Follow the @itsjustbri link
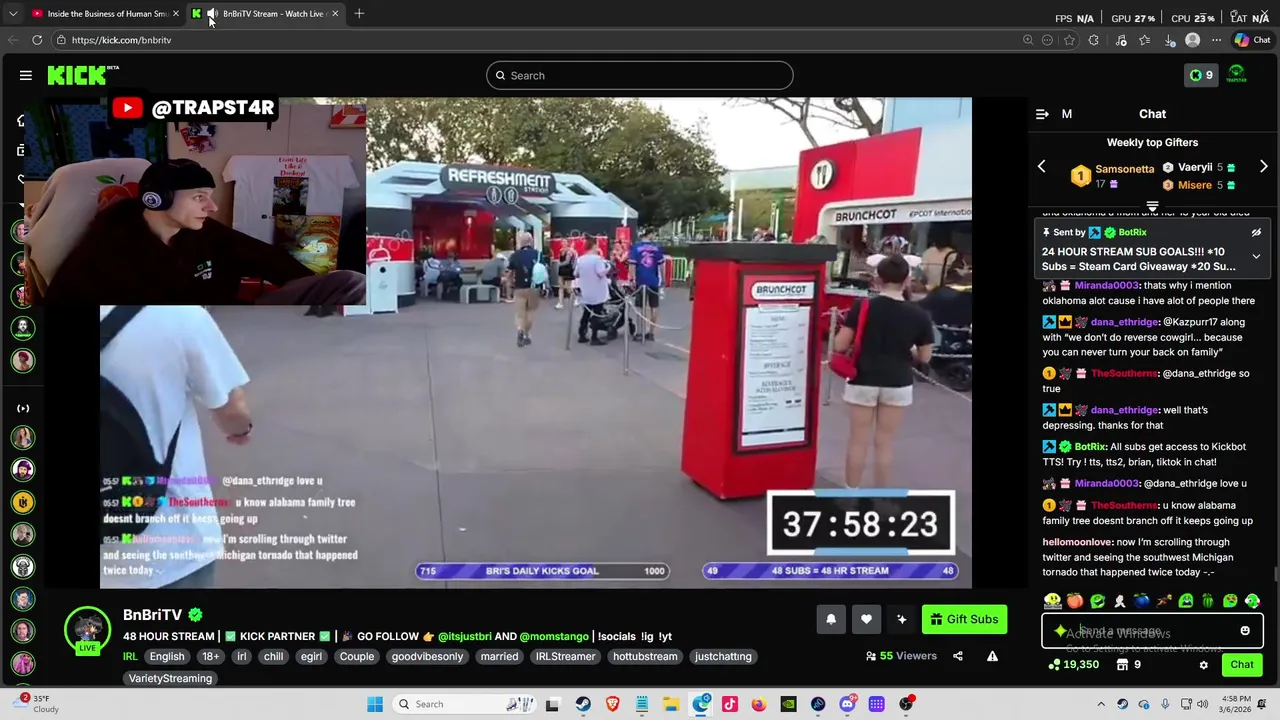This screenshot has width=1280, height=720. [464, 636]
